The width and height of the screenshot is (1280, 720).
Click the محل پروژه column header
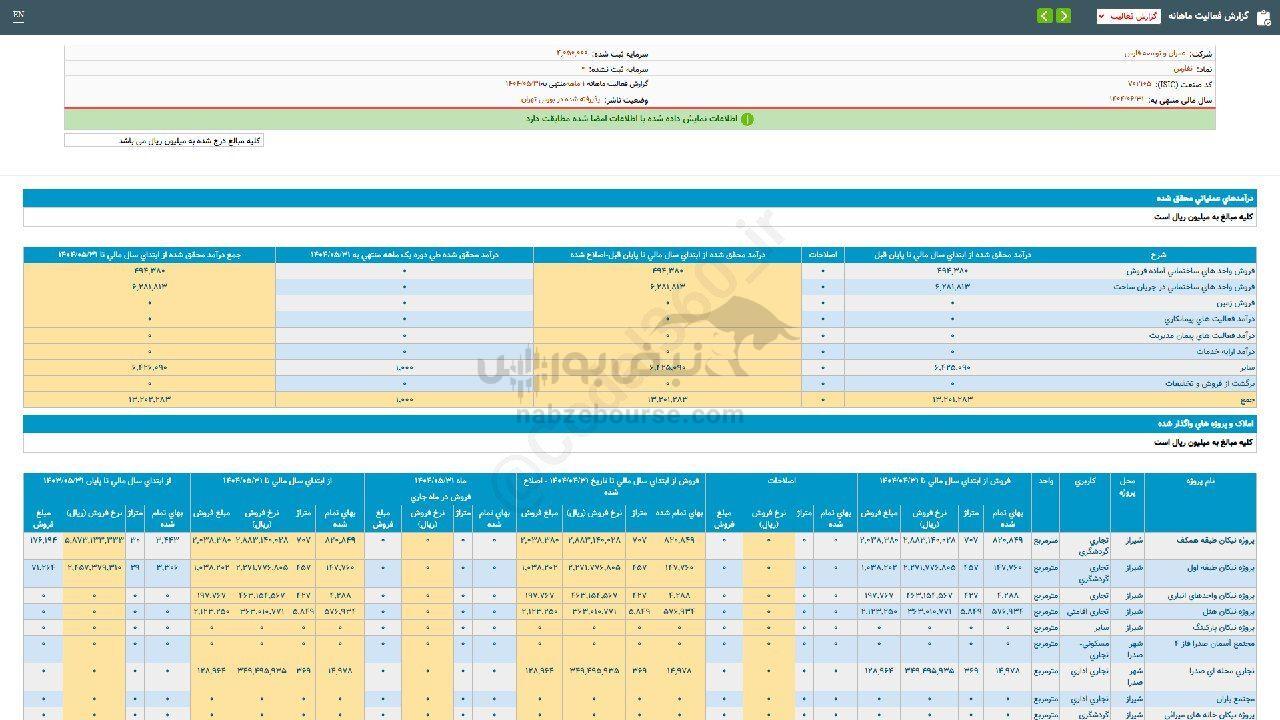[x=1127, y=487]
